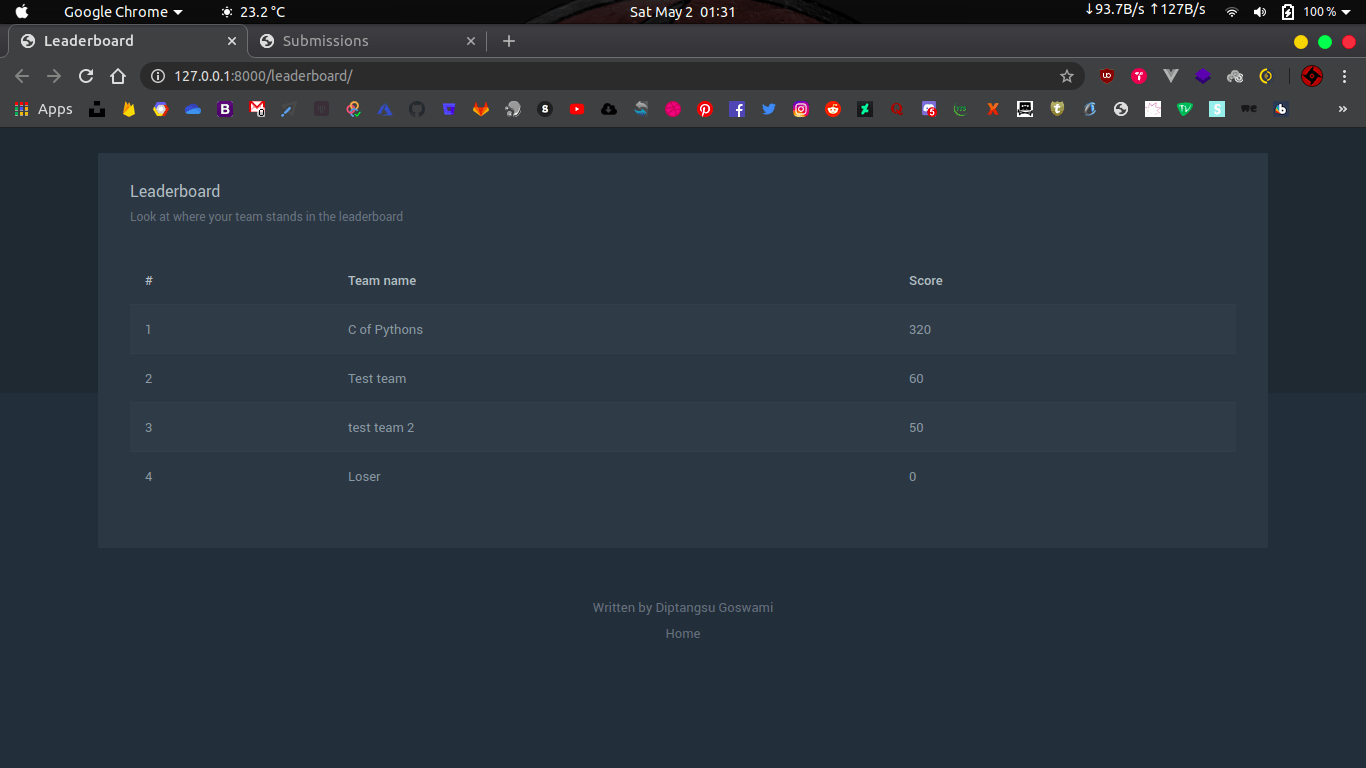Viewport: 1366px width, 768px height.
Task: Open the Chrome profile avatar
Action: pos(1312,76)
